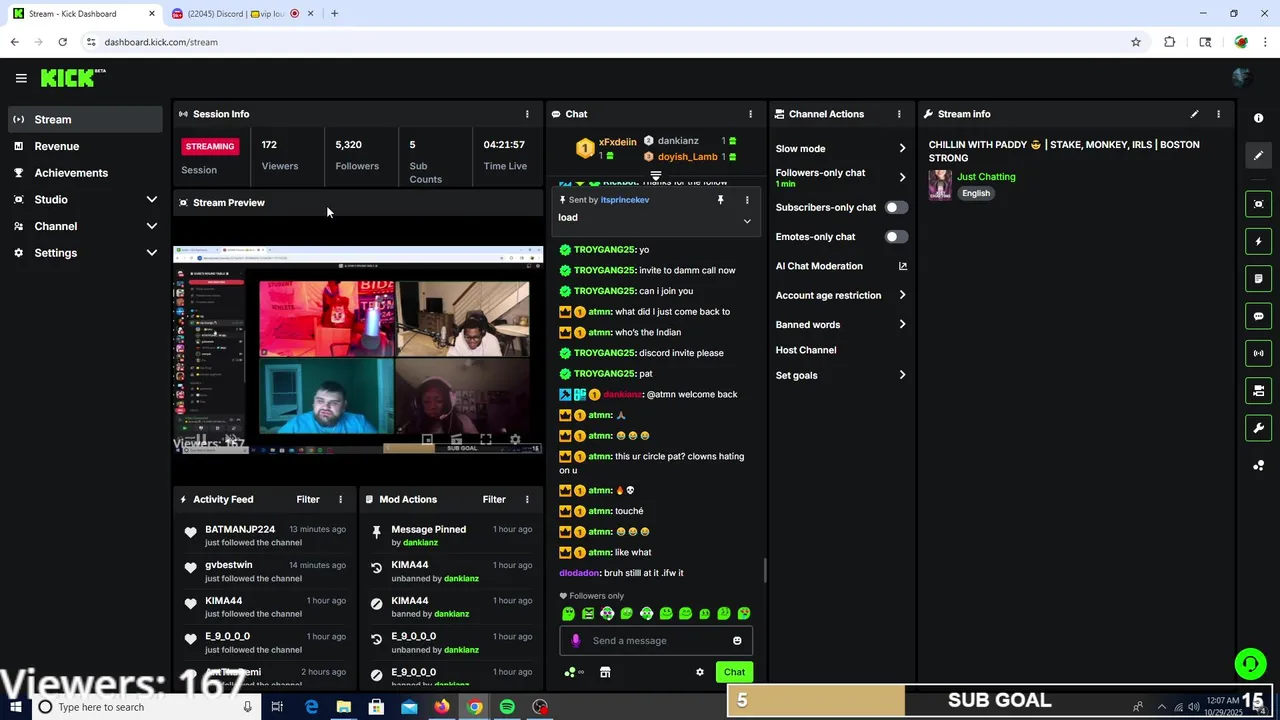Go to Achievements page
Viewport: 1280px width, 720px height.
86,173
